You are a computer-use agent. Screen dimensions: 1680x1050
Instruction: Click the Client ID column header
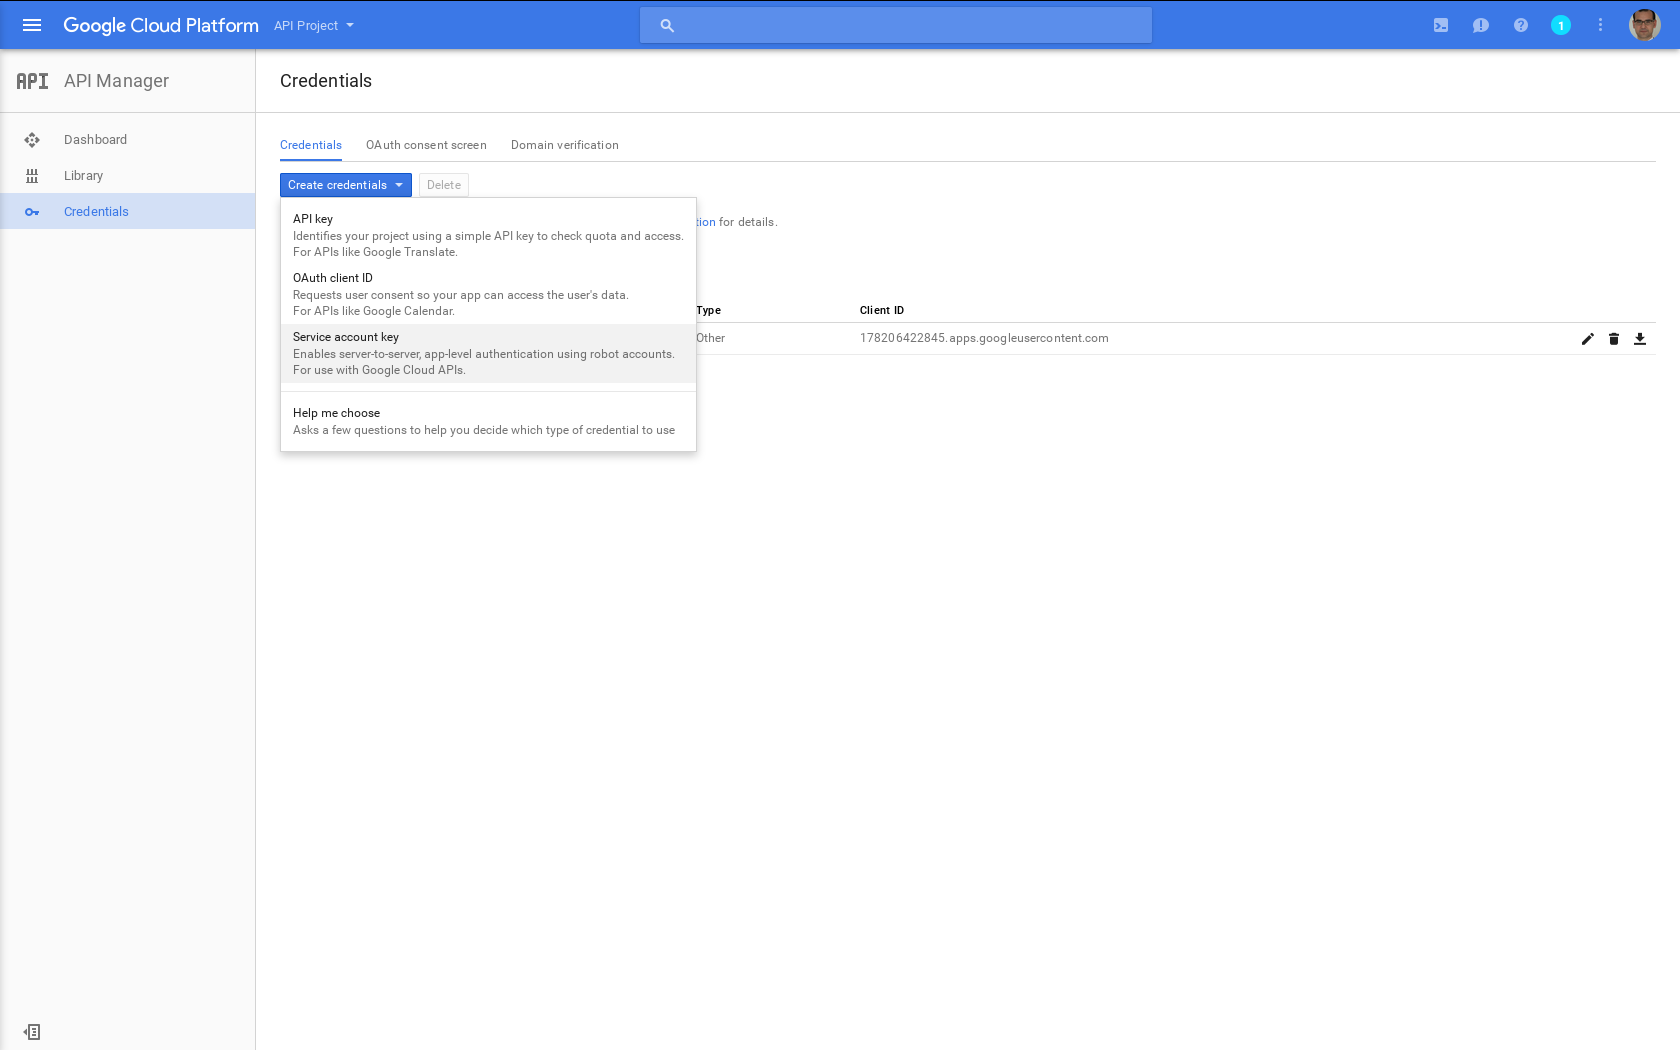(x=882, y=310)
